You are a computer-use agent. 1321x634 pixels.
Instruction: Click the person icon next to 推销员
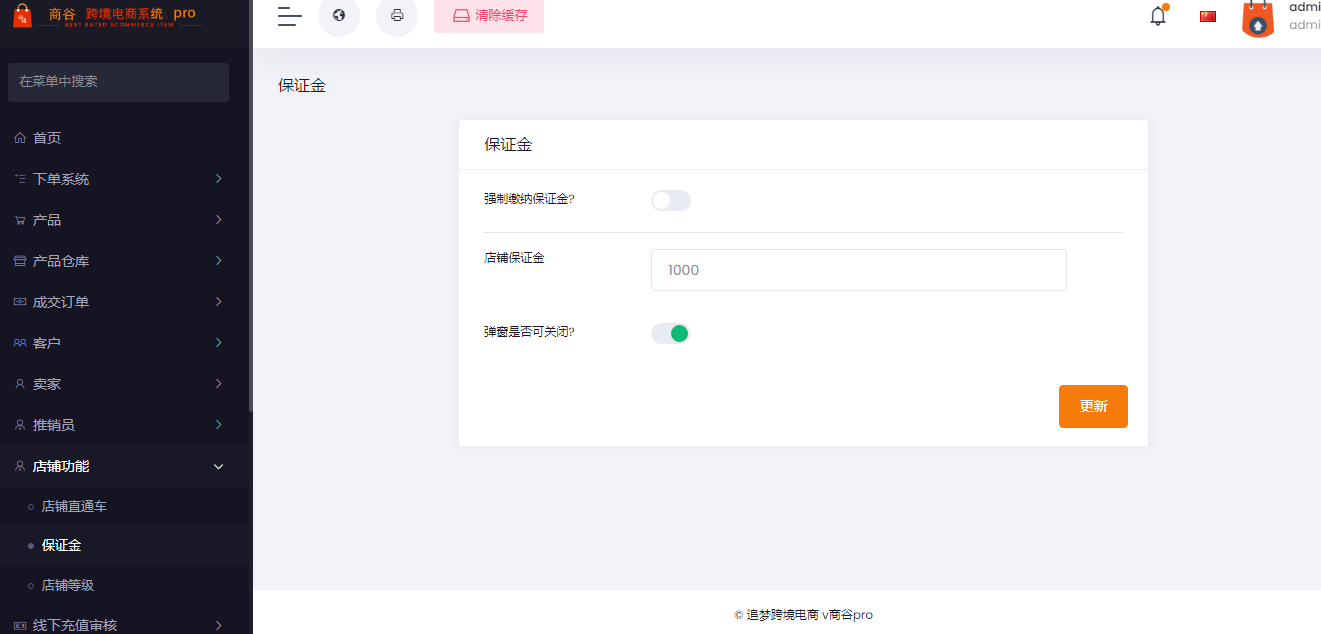20,425
